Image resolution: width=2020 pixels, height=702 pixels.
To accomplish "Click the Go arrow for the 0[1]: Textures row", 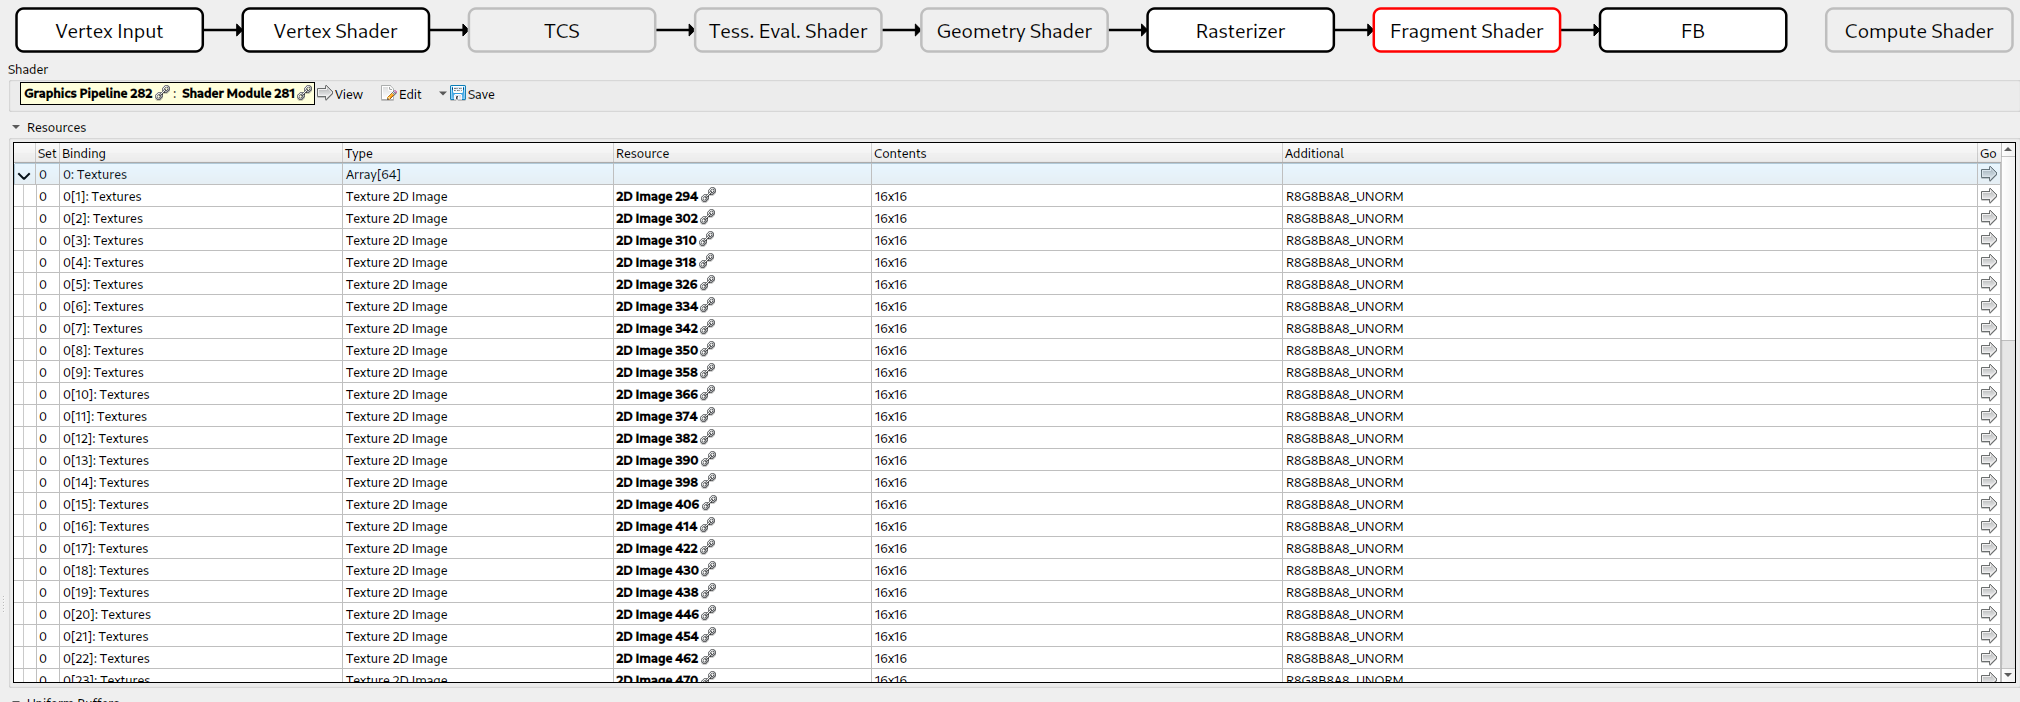I will pyautogui.click(x=1988, y=196).
